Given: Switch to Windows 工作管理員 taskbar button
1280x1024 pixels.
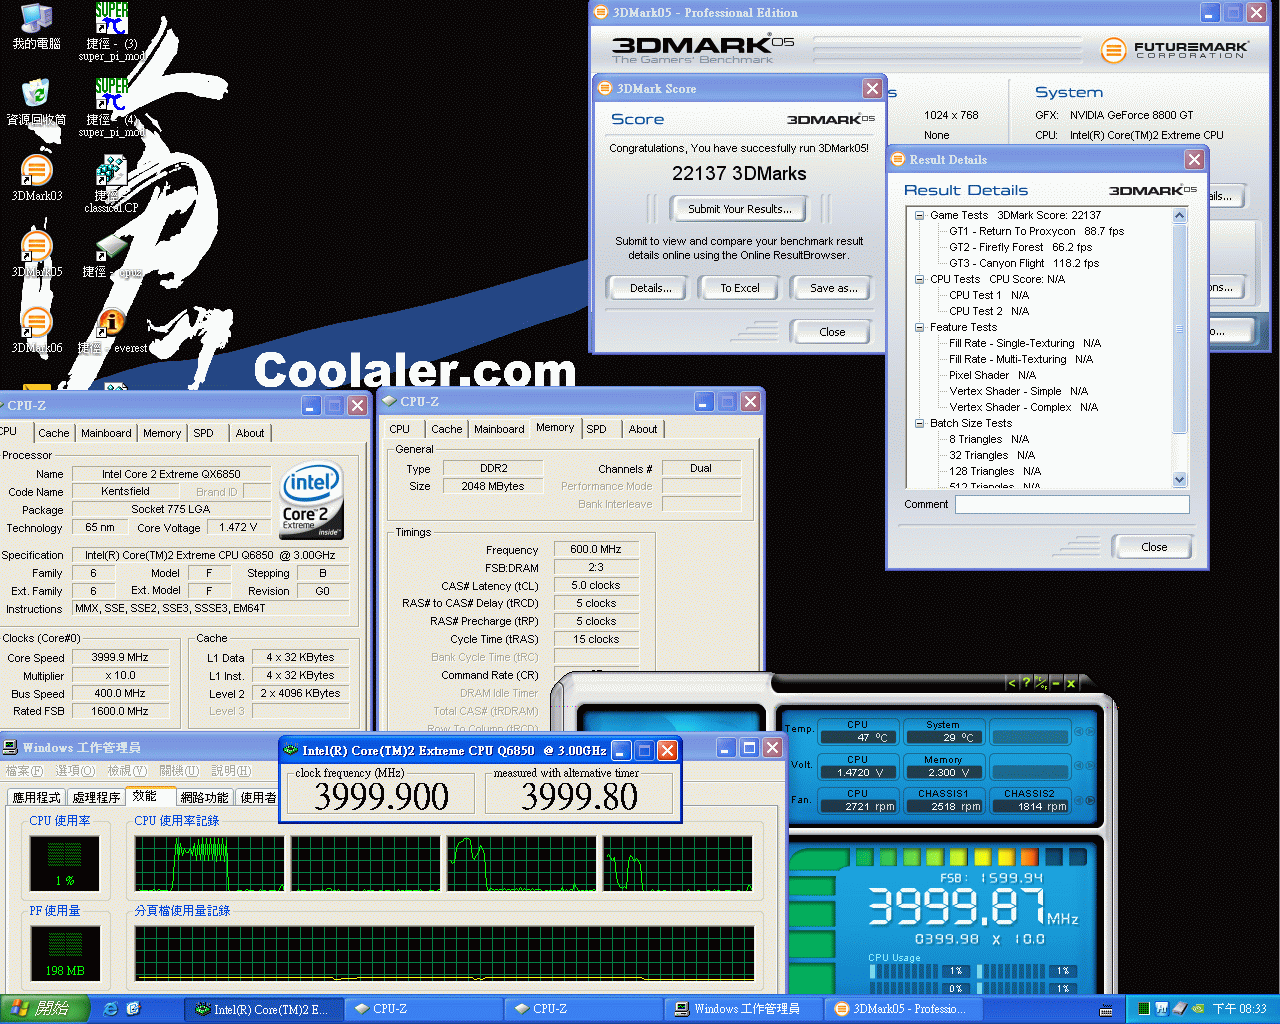Looking at the screenshot, I should click(x=745, y=1009).
